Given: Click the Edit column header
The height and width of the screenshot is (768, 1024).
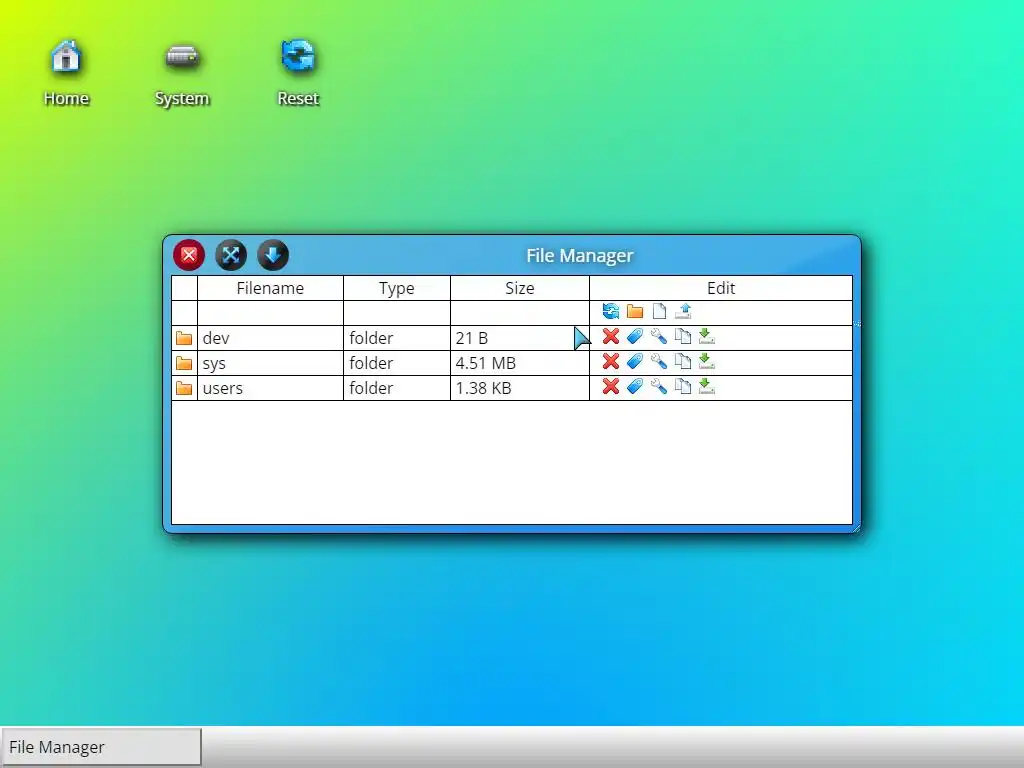Looking at the screenshot, I should coord(721,288).
